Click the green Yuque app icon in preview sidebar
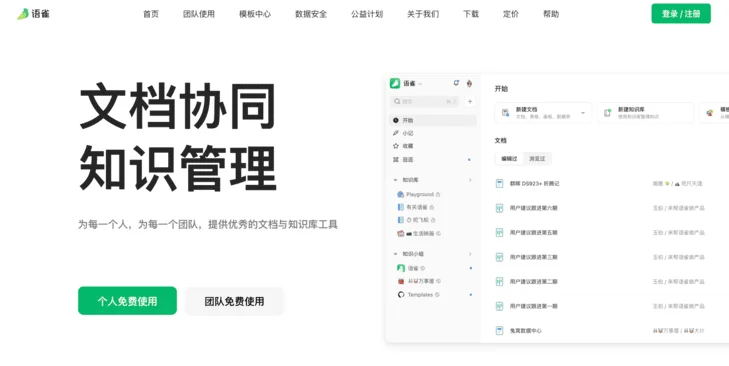The image size is (729, 366). pos(395,83)
